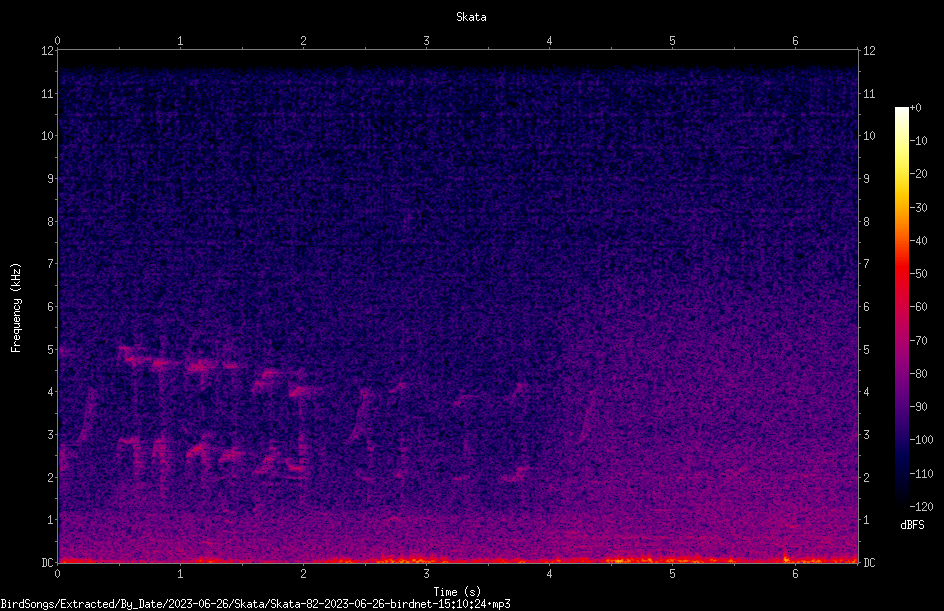Click the "11" tick label on the right frequency axis

tap(869, 93)
